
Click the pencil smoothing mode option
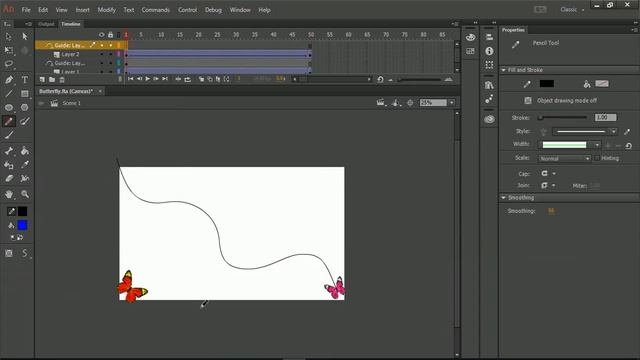tap(24, 253)
